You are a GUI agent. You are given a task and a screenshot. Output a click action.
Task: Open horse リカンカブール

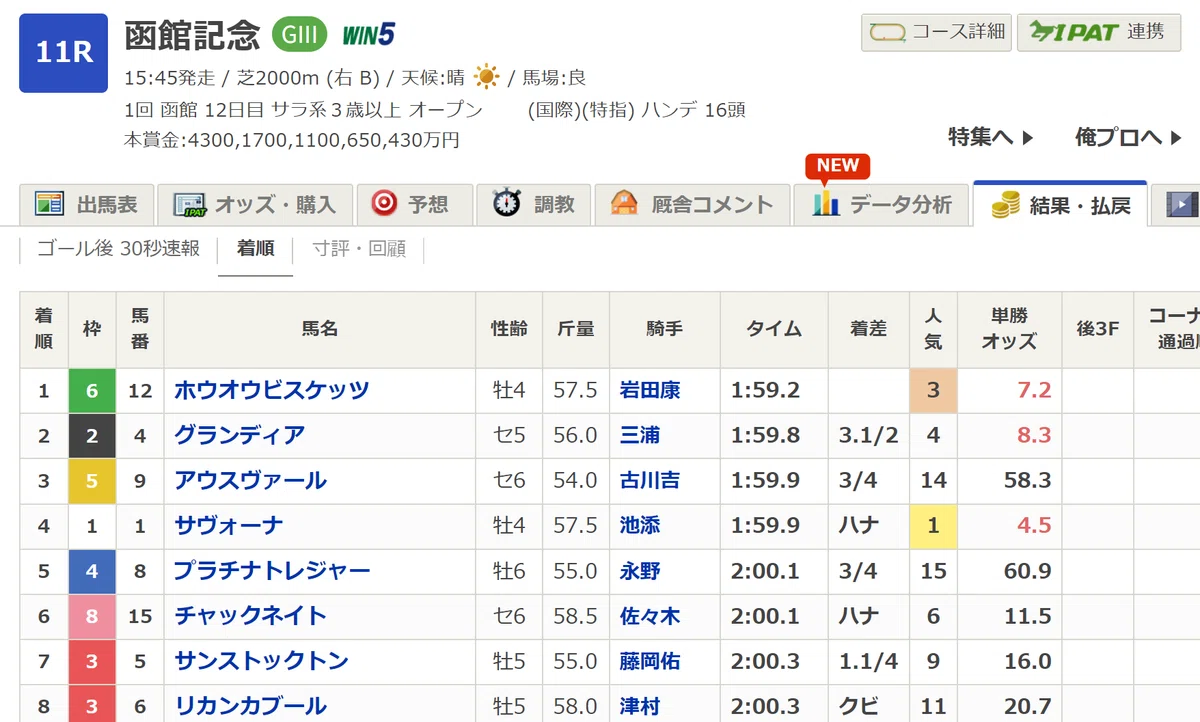click(250, 706)
